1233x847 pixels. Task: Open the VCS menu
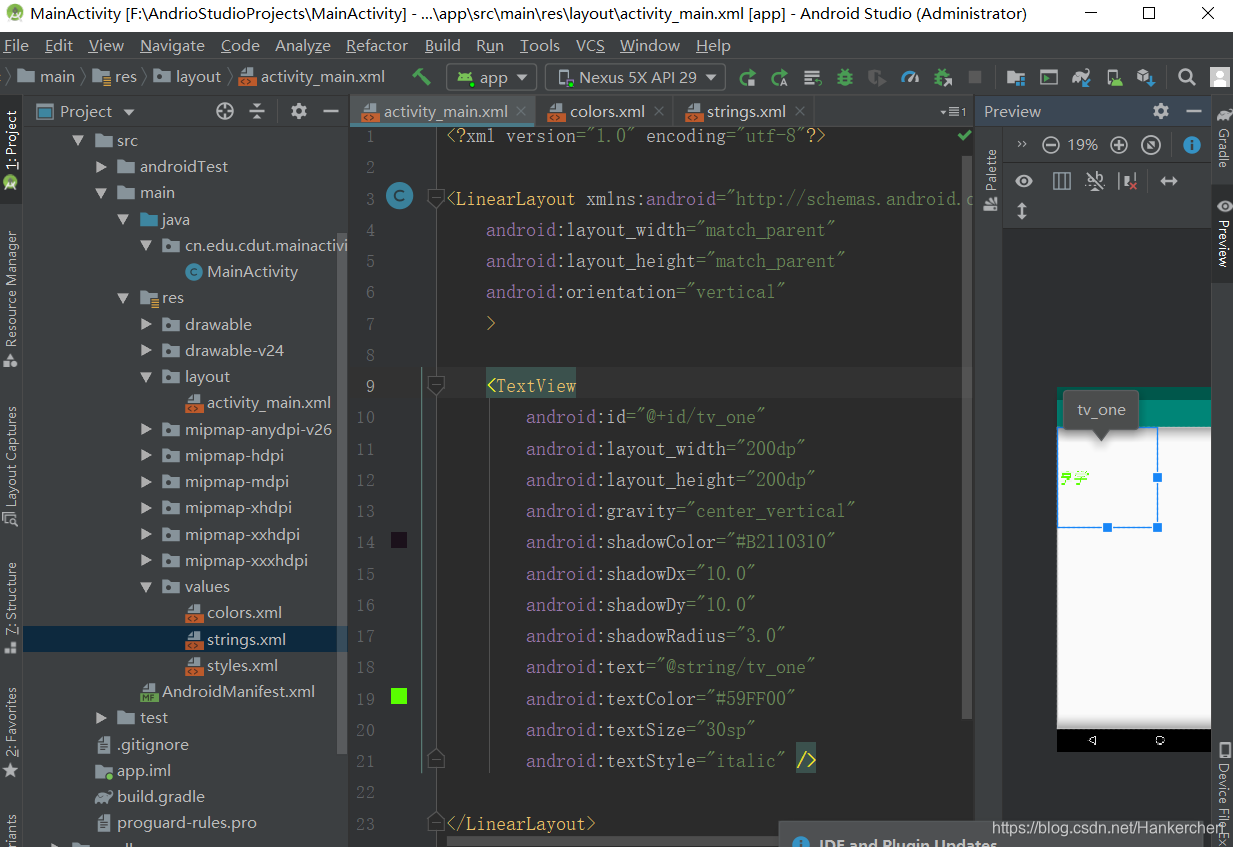pos(590,46)
